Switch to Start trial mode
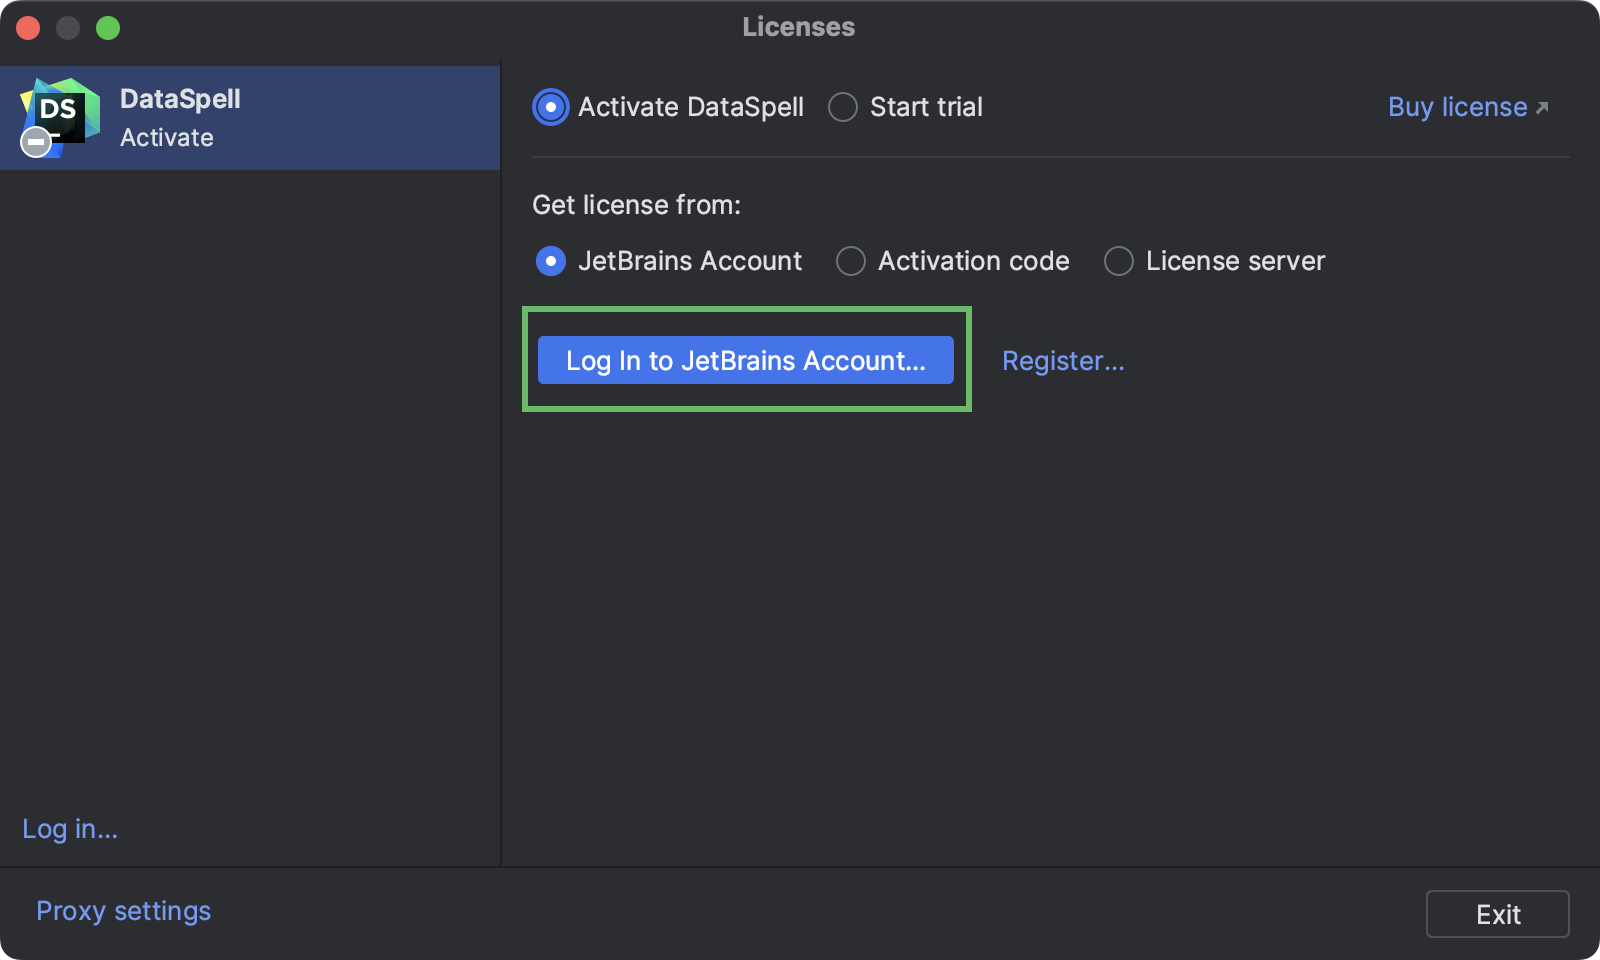1600x960 pixels. tap(843, 107)
